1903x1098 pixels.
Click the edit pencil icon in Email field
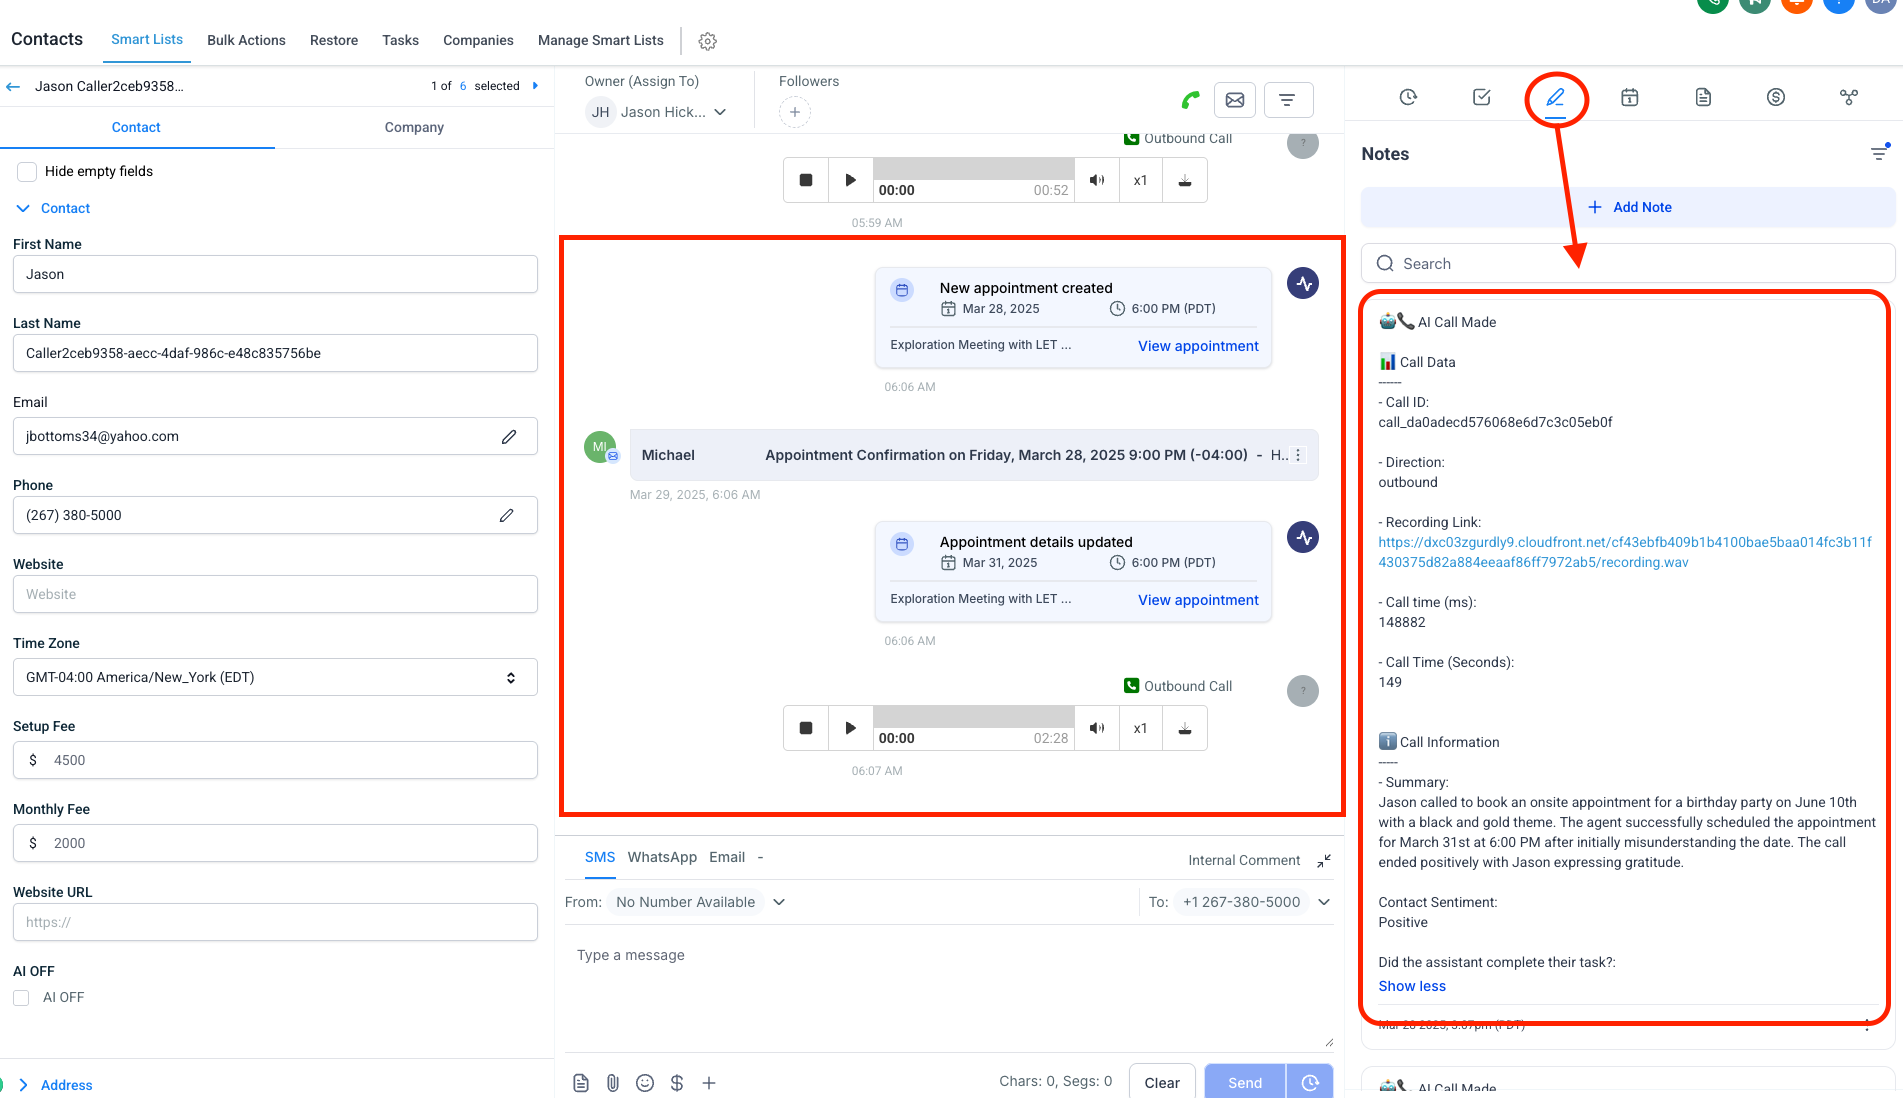pos(509,437)
